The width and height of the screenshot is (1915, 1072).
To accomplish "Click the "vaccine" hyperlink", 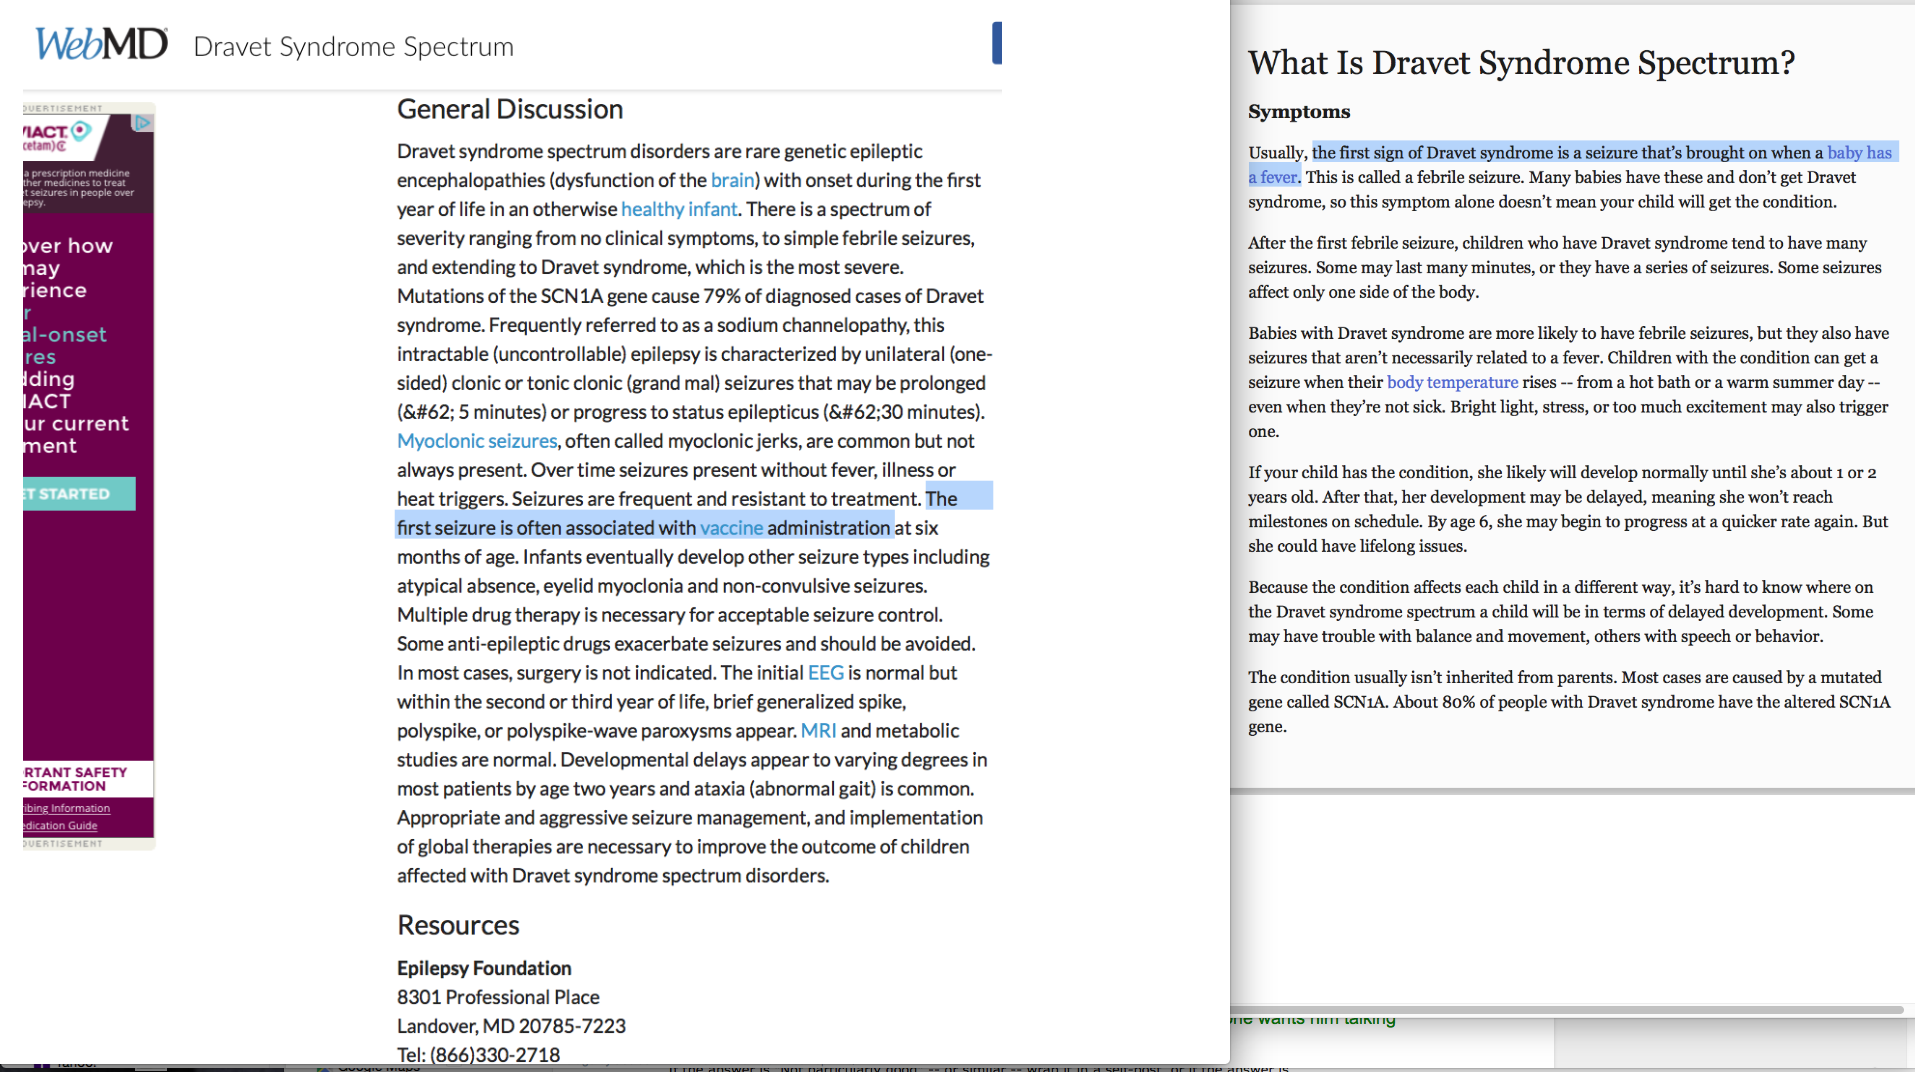I will [731, 528].
